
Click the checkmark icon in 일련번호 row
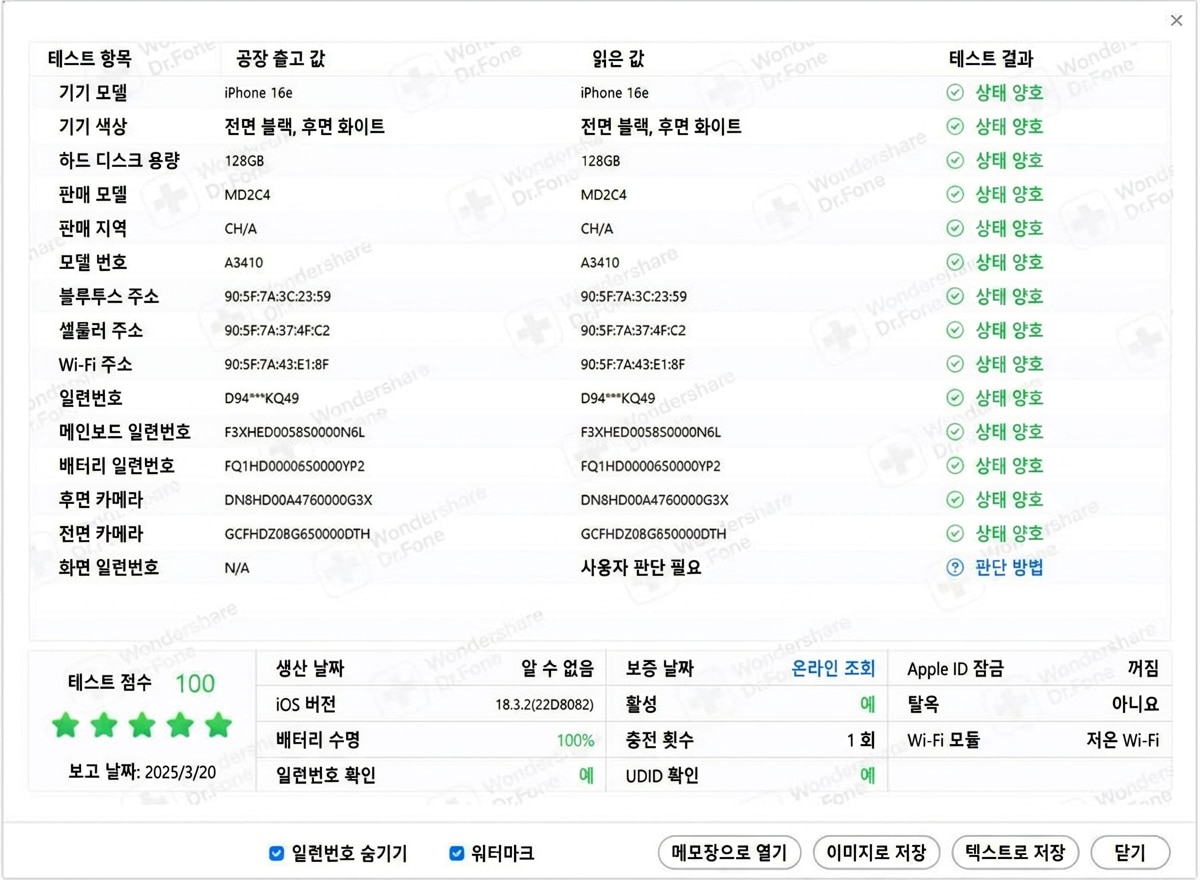tap(955, 398)
